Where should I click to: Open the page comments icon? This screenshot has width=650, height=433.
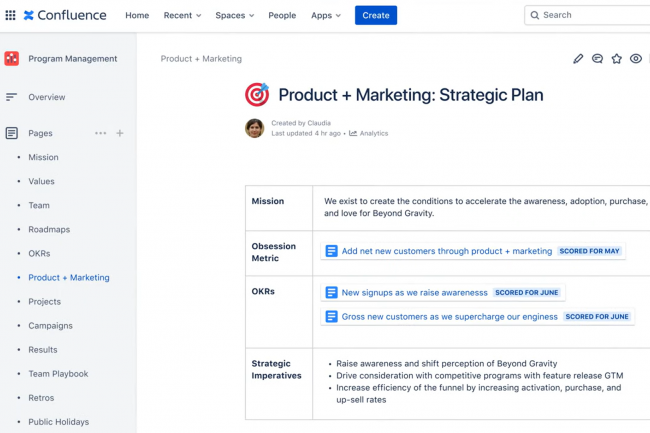click(x=597, y=59)
